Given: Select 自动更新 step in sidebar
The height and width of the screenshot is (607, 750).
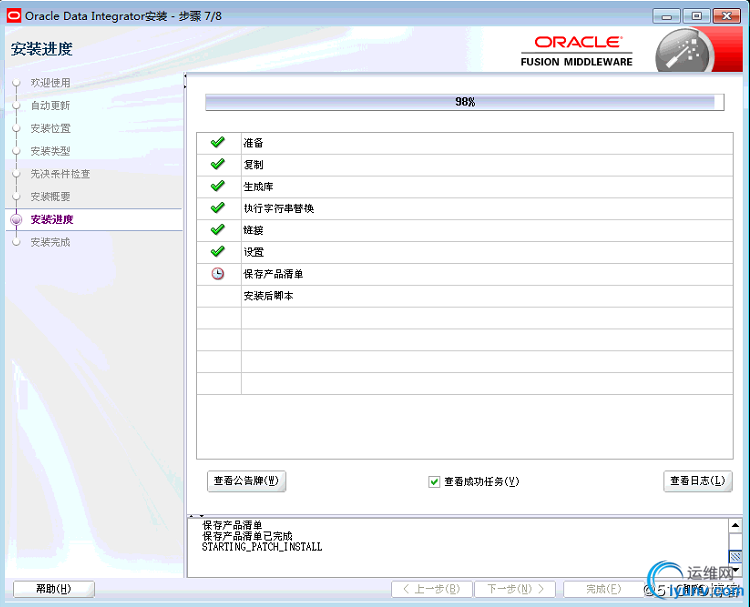Looking at the screenshot, I should point(50,105).
